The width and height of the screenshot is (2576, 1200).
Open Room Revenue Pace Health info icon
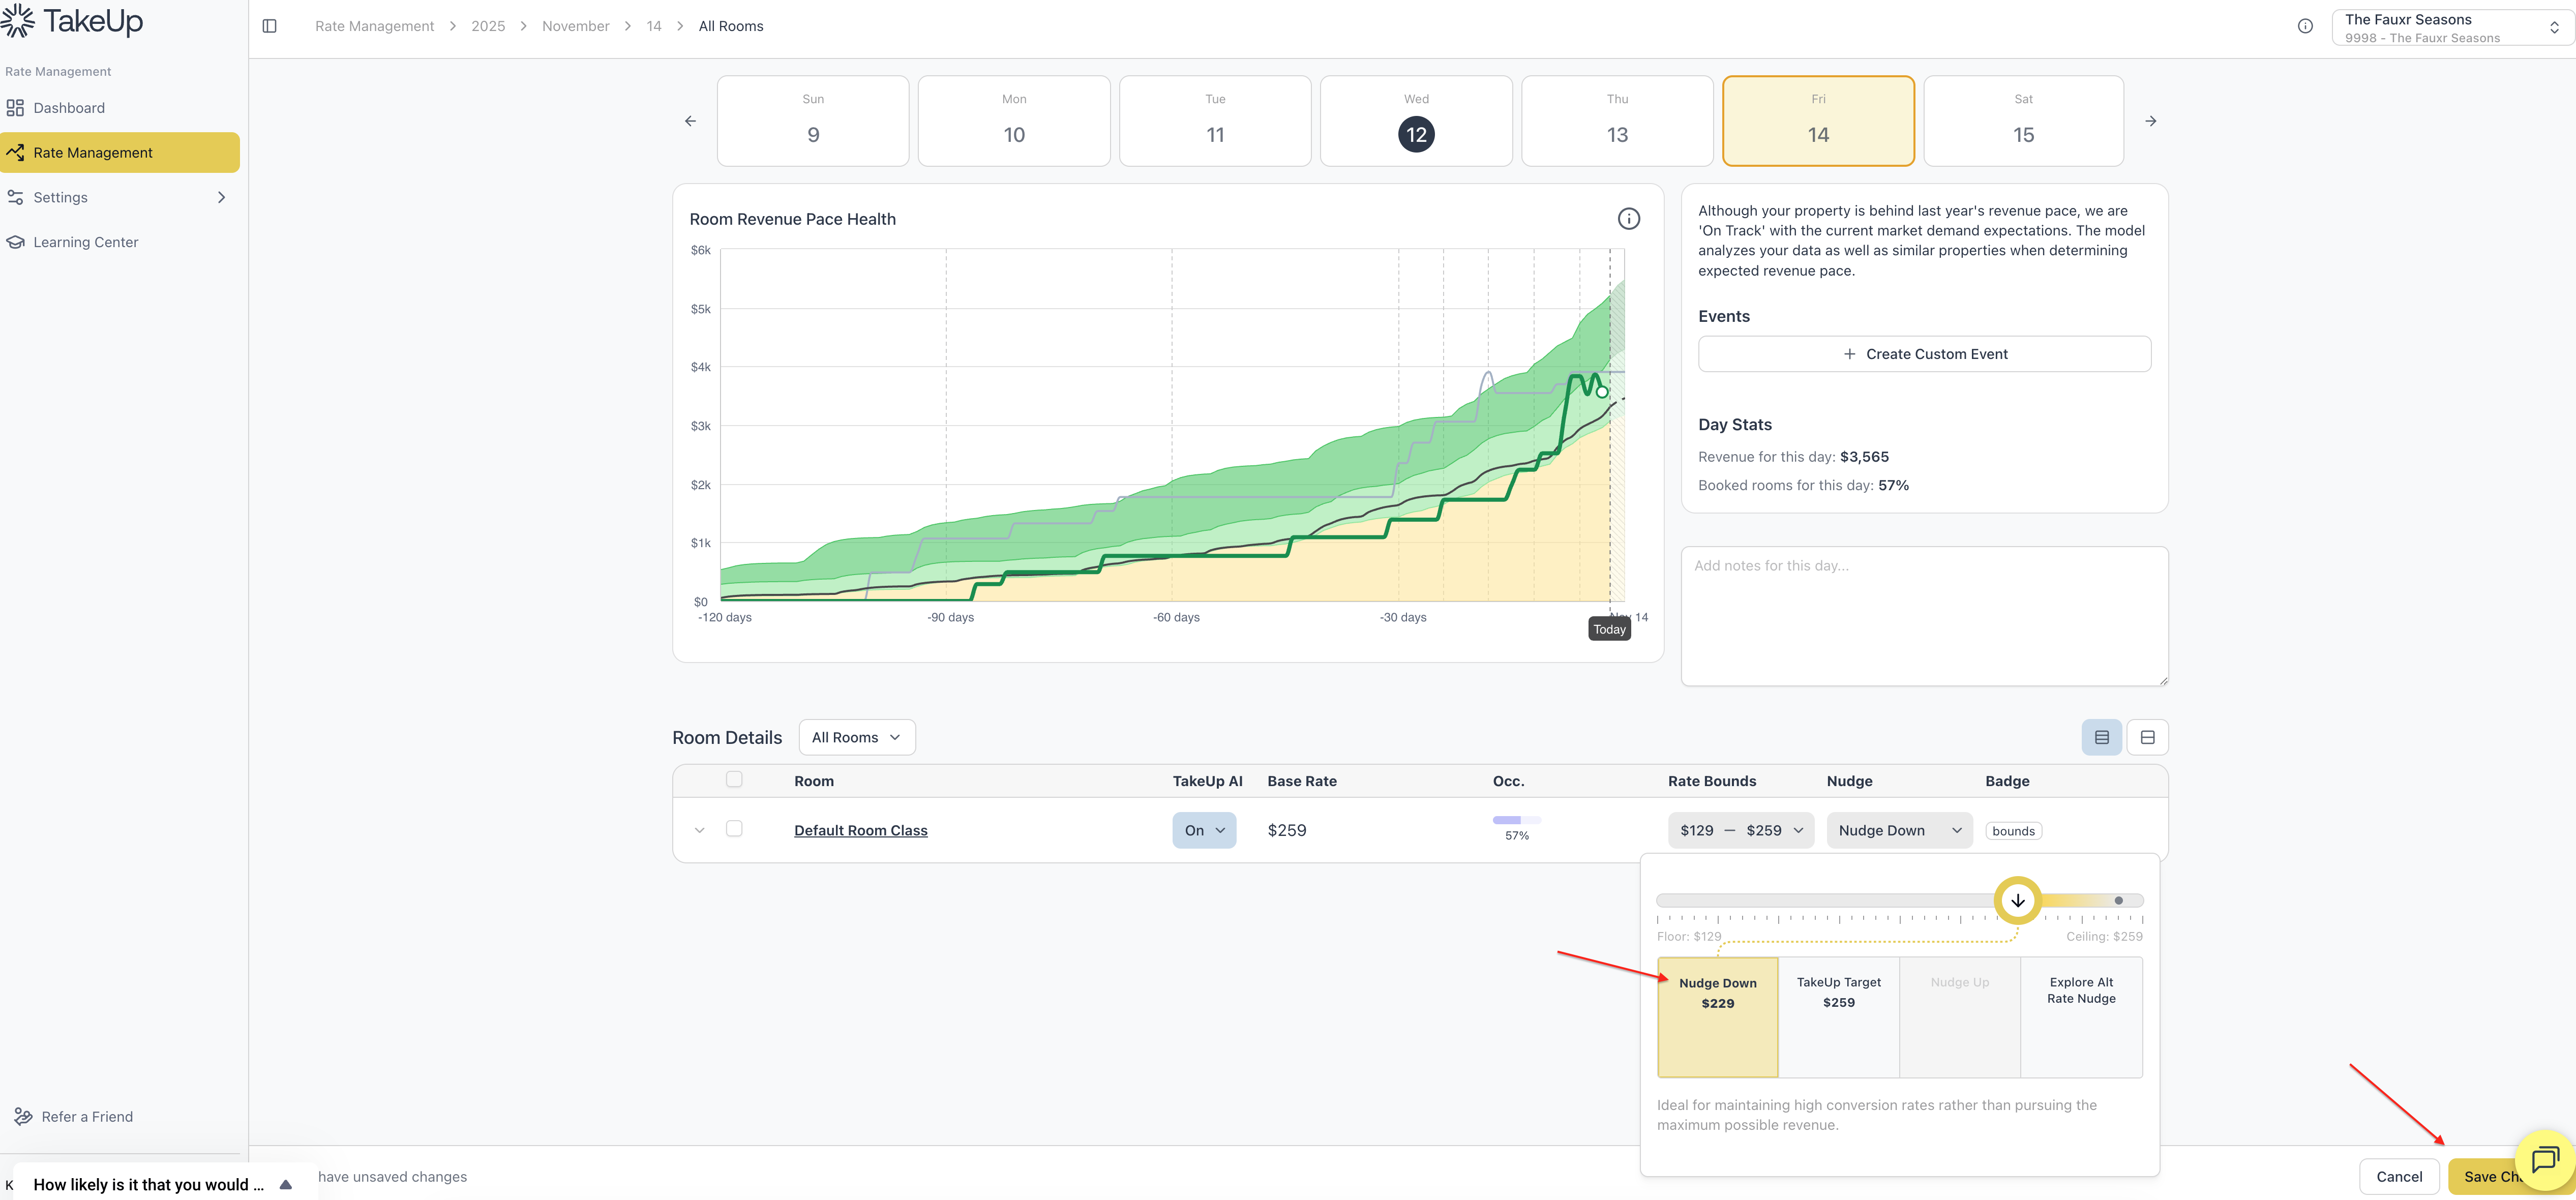click(1628, 219)
